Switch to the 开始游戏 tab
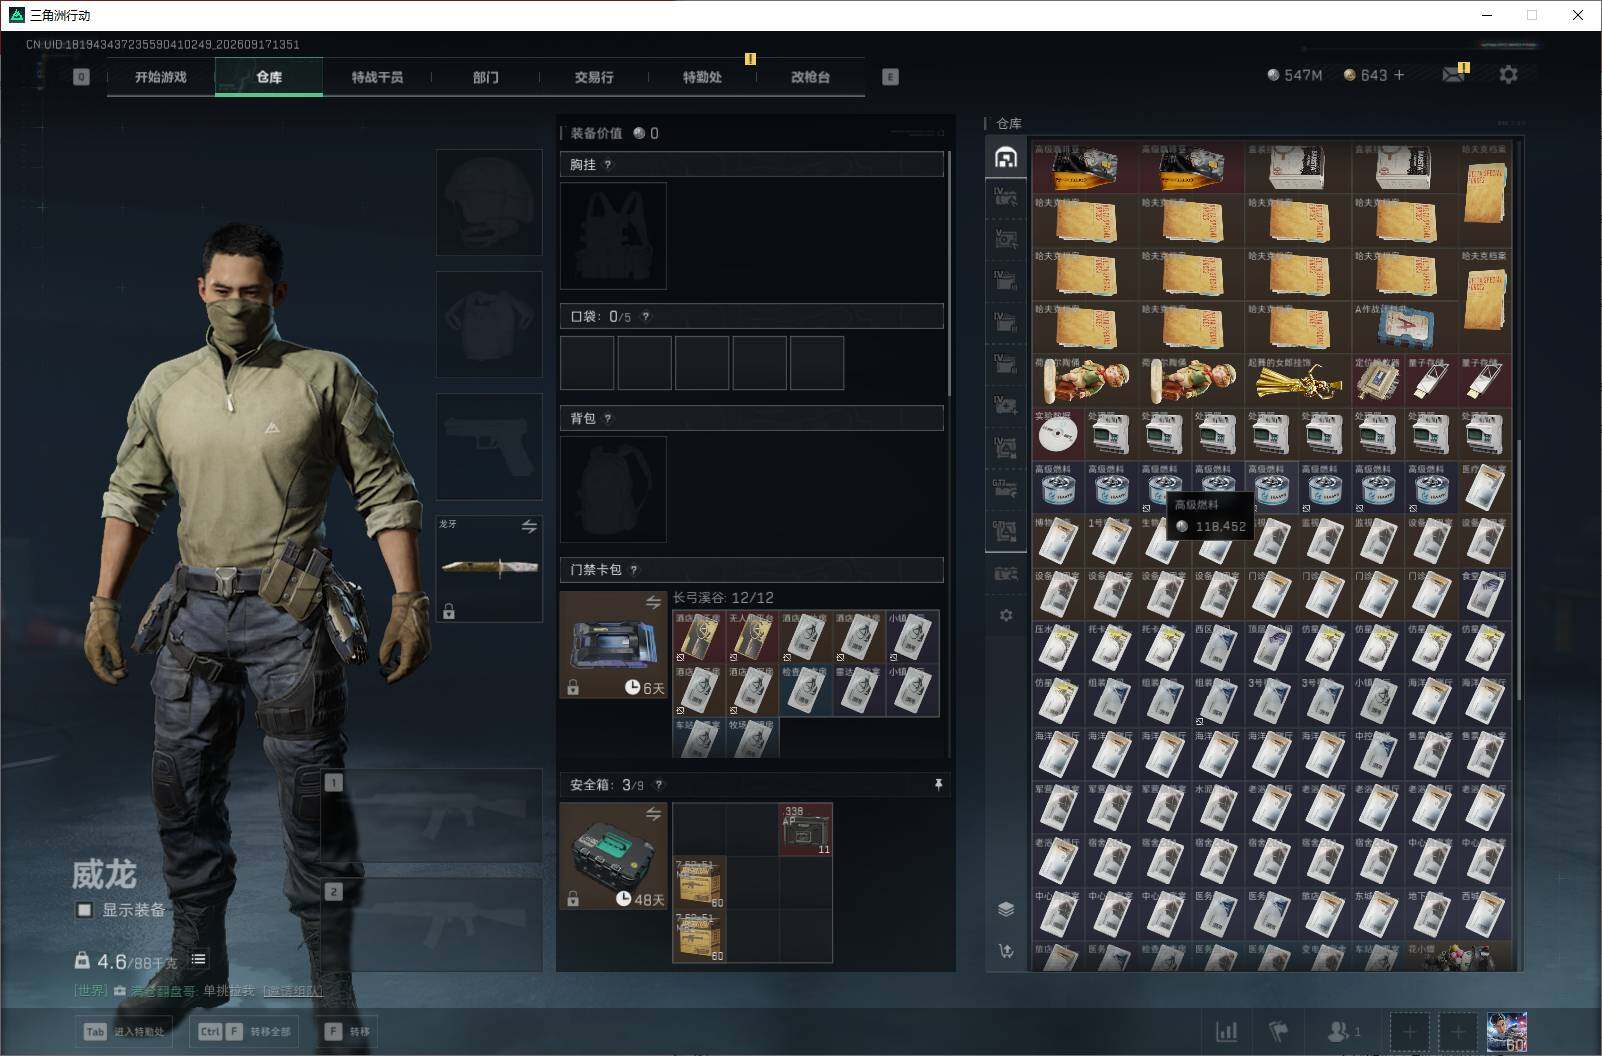Viewport: 1602px width, 1056px height. 161,77
